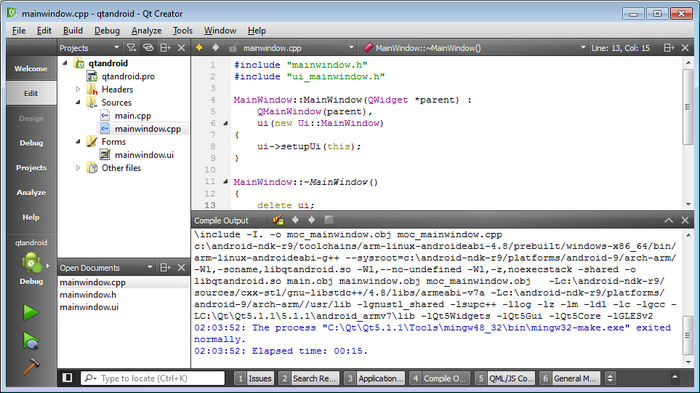The width and height of the screenshot is (700, 393).
Task: Switch to Welcome mode in sidebar
Action: pyautogui.click(x=31, y=69)
